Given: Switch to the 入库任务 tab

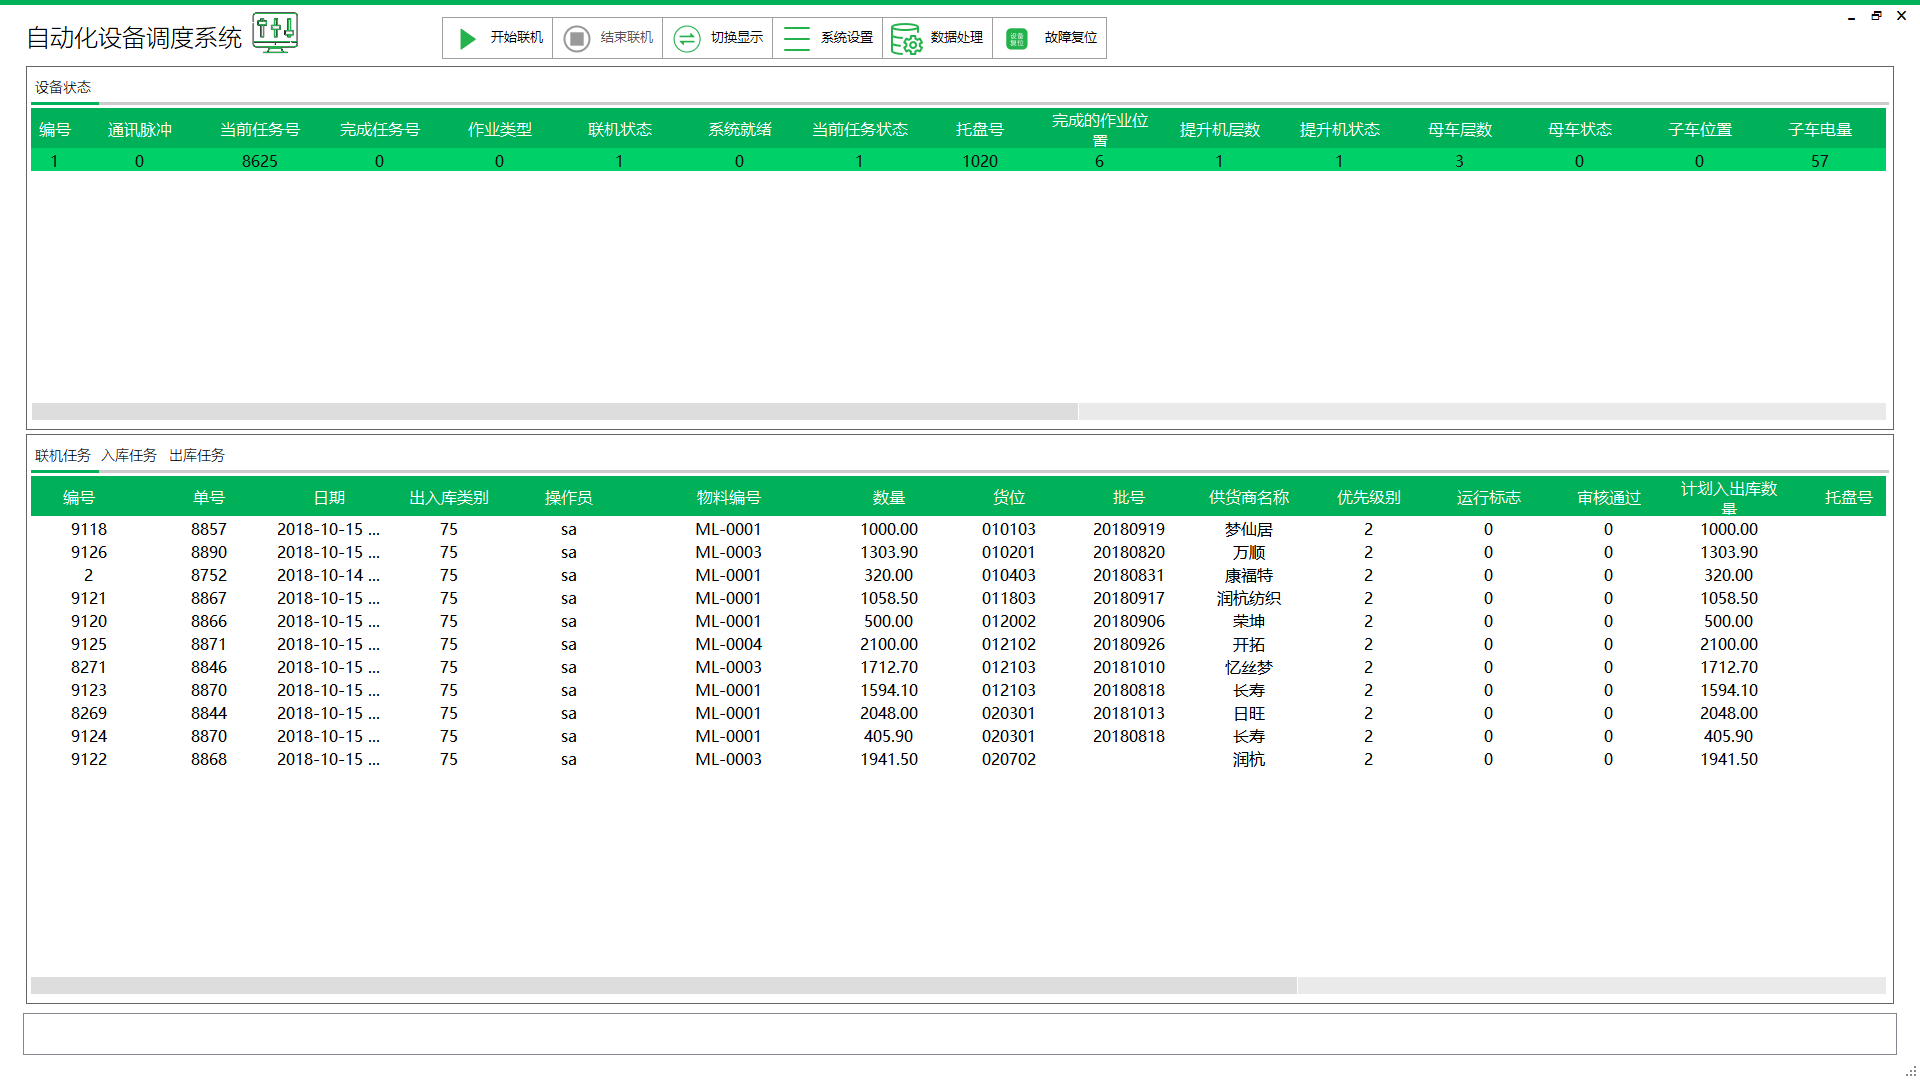Looking at the screenshot, I should 129,455.
